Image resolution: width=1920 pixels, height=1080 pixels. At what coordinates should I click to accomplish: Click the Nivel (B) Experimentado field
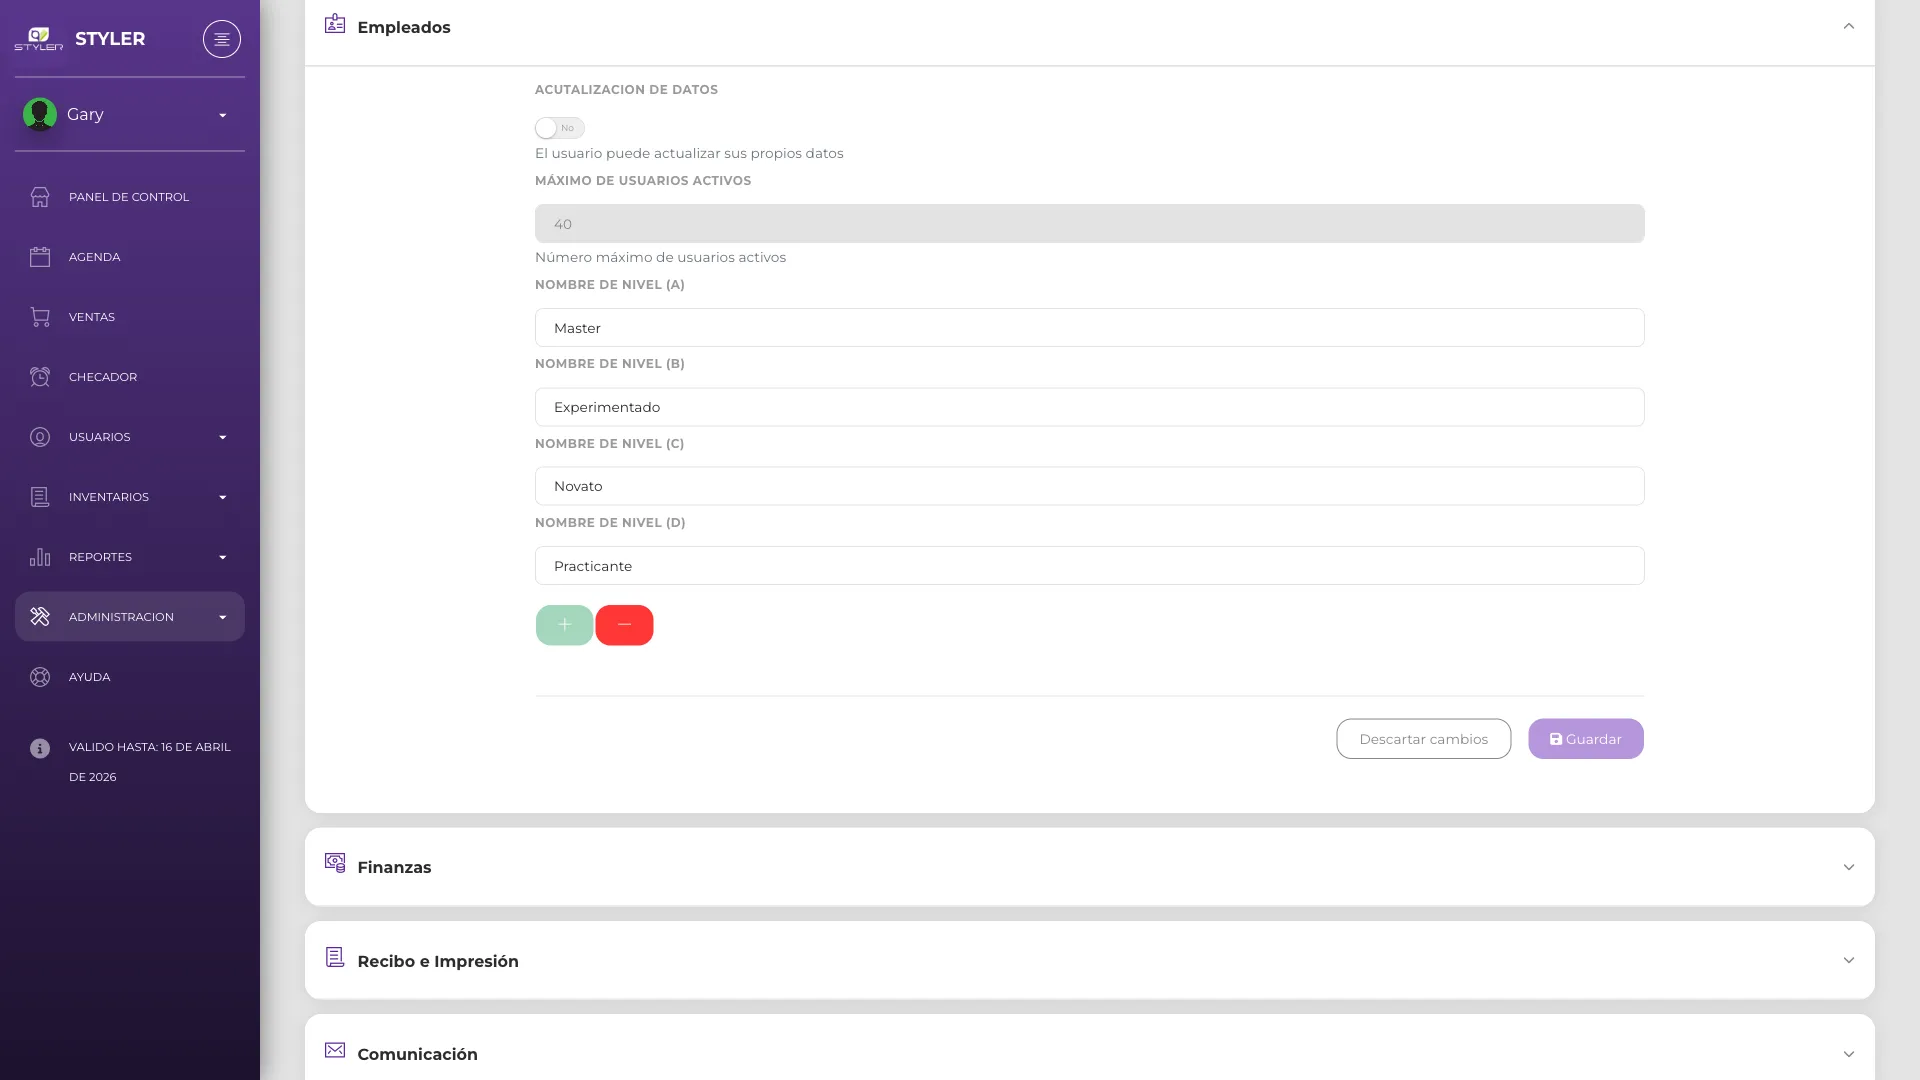coord(1090,407)
